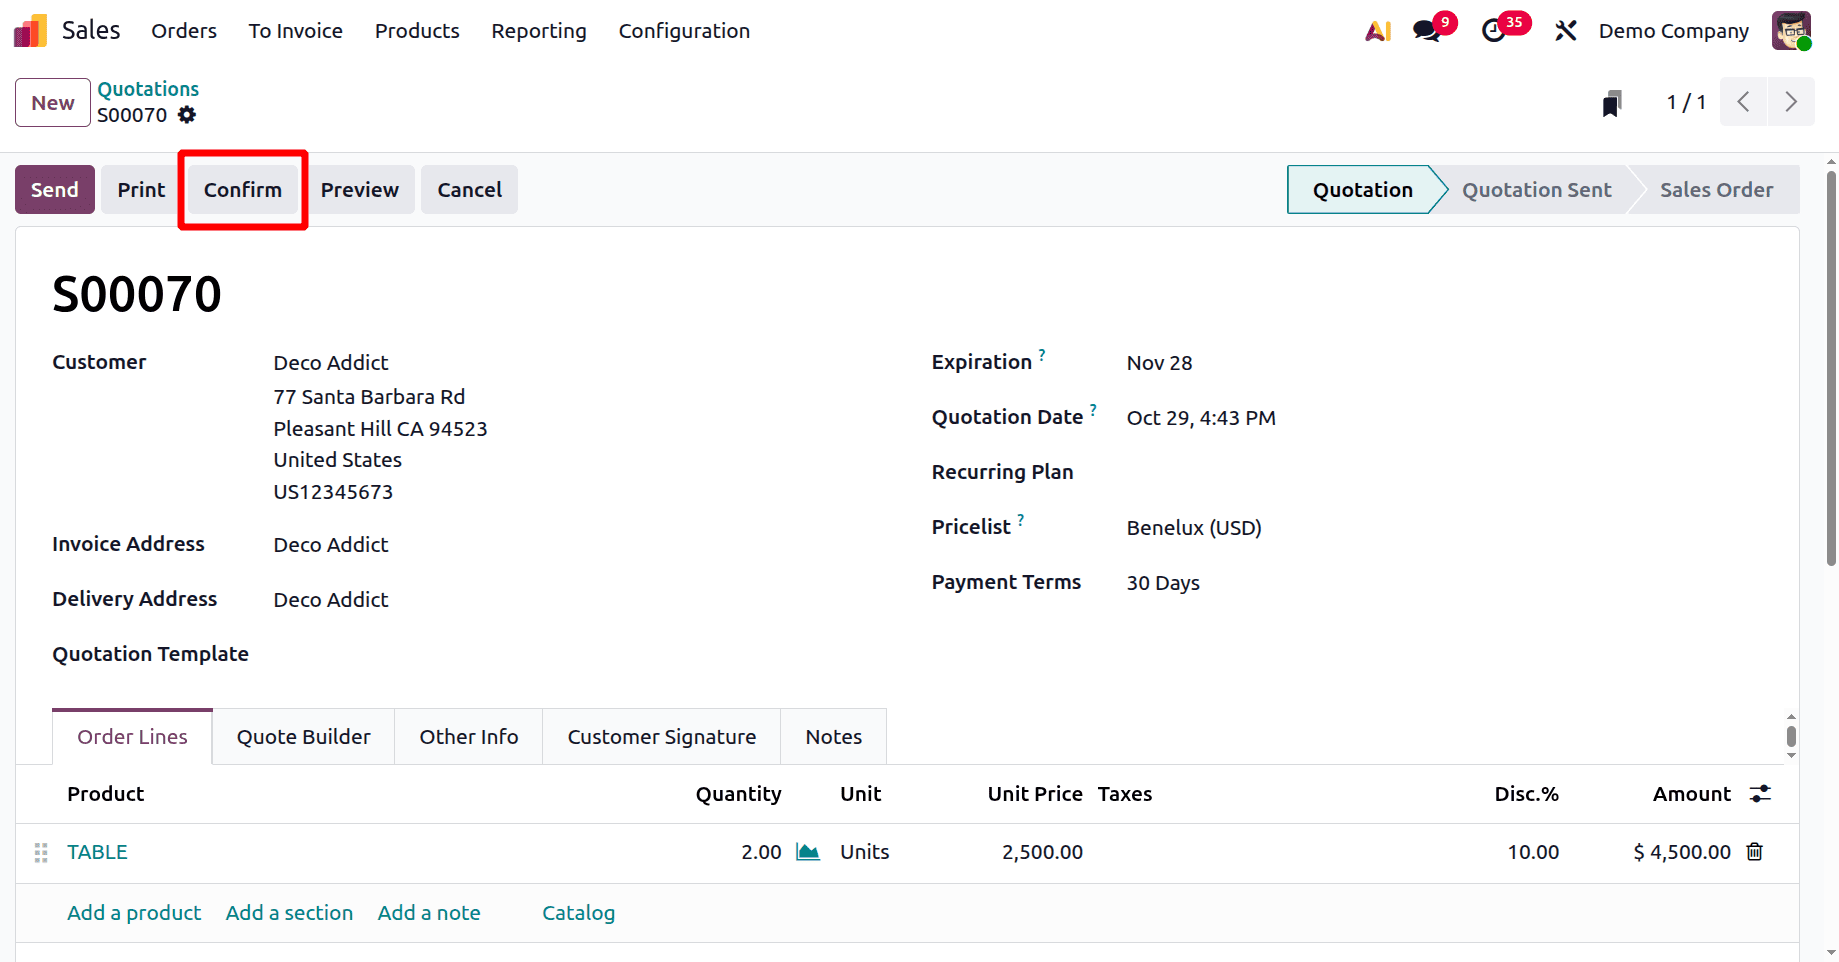
Task: Switch to the Other Info tab
Action: click(x=468, y=736)
